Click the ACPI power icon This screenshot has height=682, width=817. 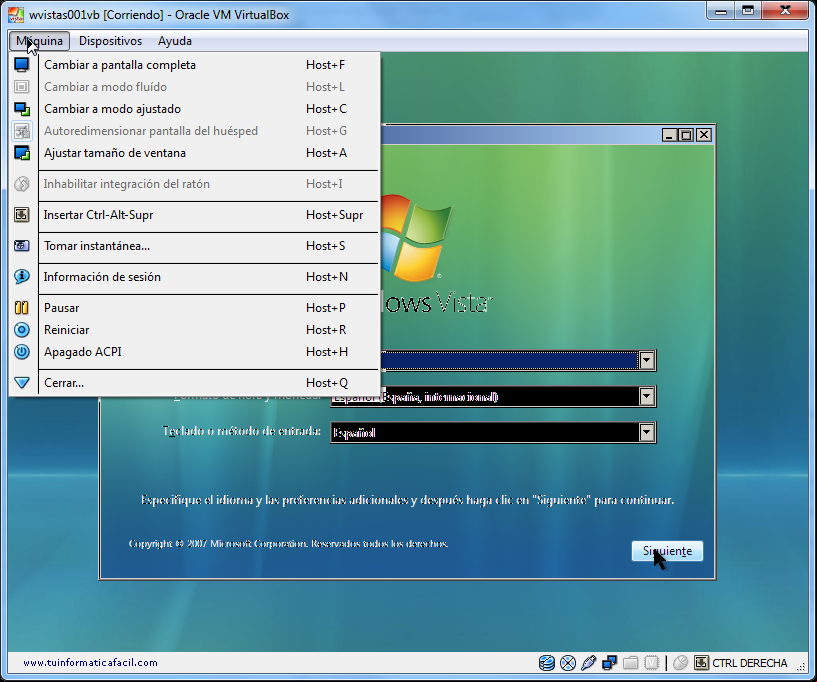click(x=21, y=352)
